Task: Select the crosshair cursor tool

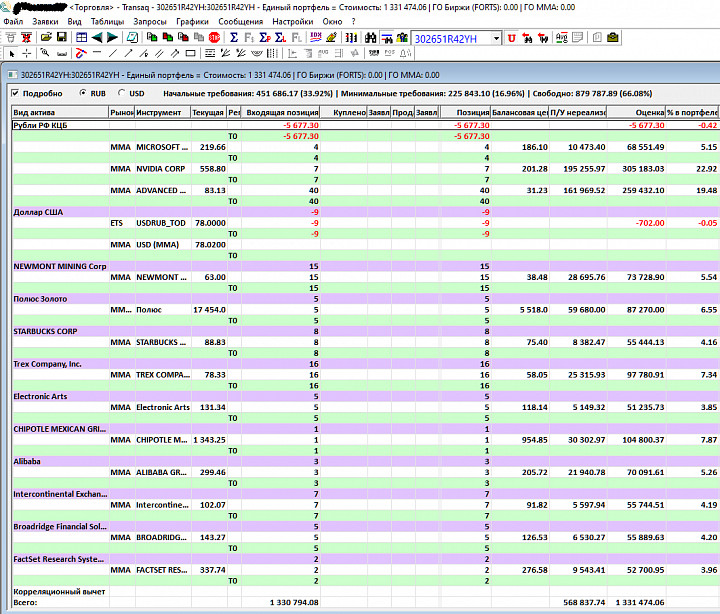Action: (x=27, y=54)
